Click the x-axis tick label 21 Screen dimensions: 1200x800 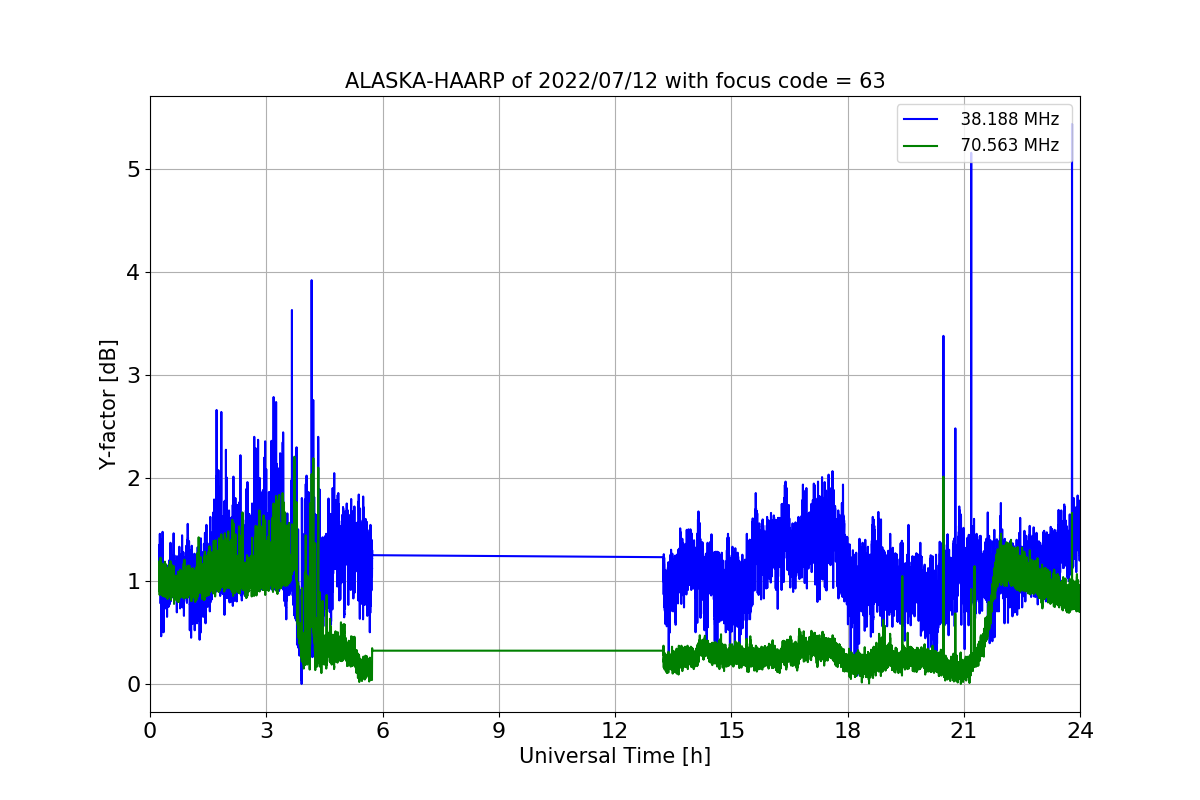pos(964,730)
